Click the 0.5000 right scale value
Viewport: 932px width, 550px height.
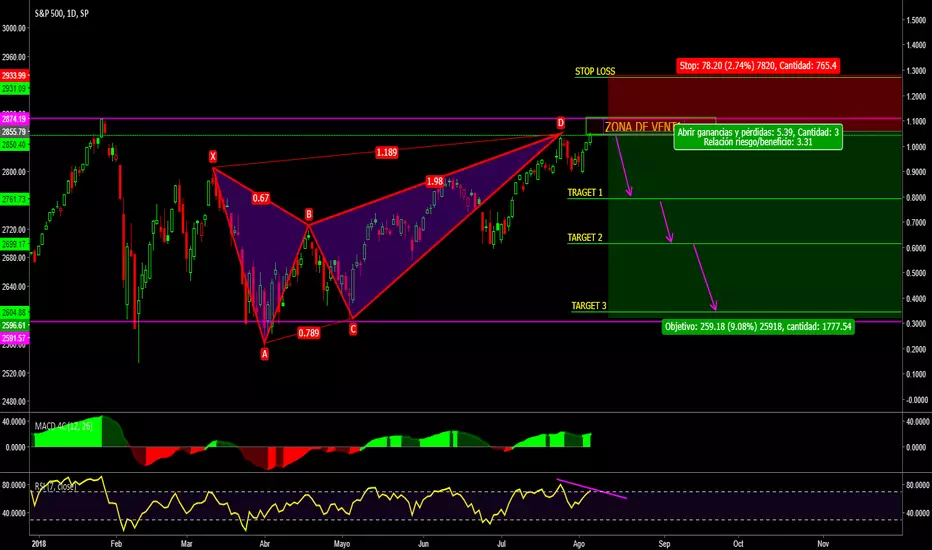click(x=916, y=274)
